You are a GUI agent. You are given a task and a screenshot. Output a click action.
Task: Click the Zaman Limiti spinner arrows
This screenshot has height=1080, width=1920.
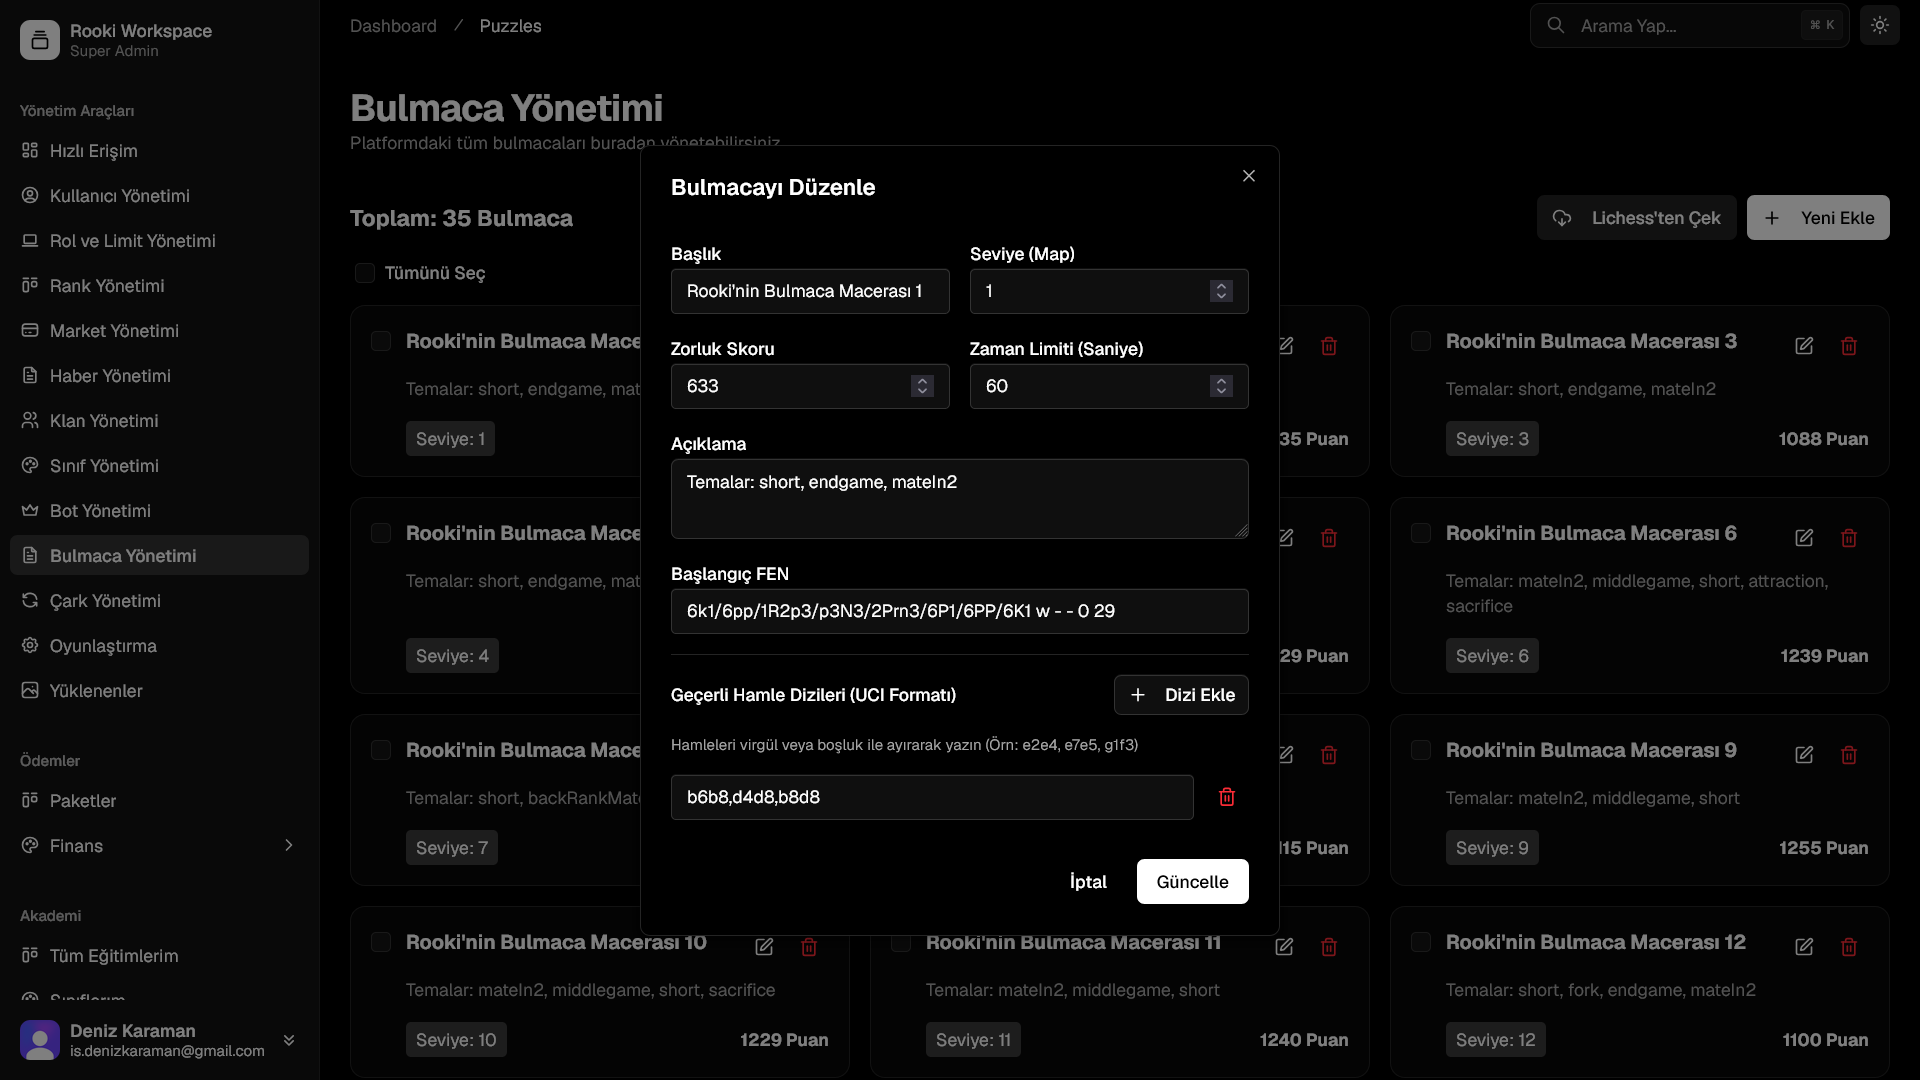[1221, 386]
